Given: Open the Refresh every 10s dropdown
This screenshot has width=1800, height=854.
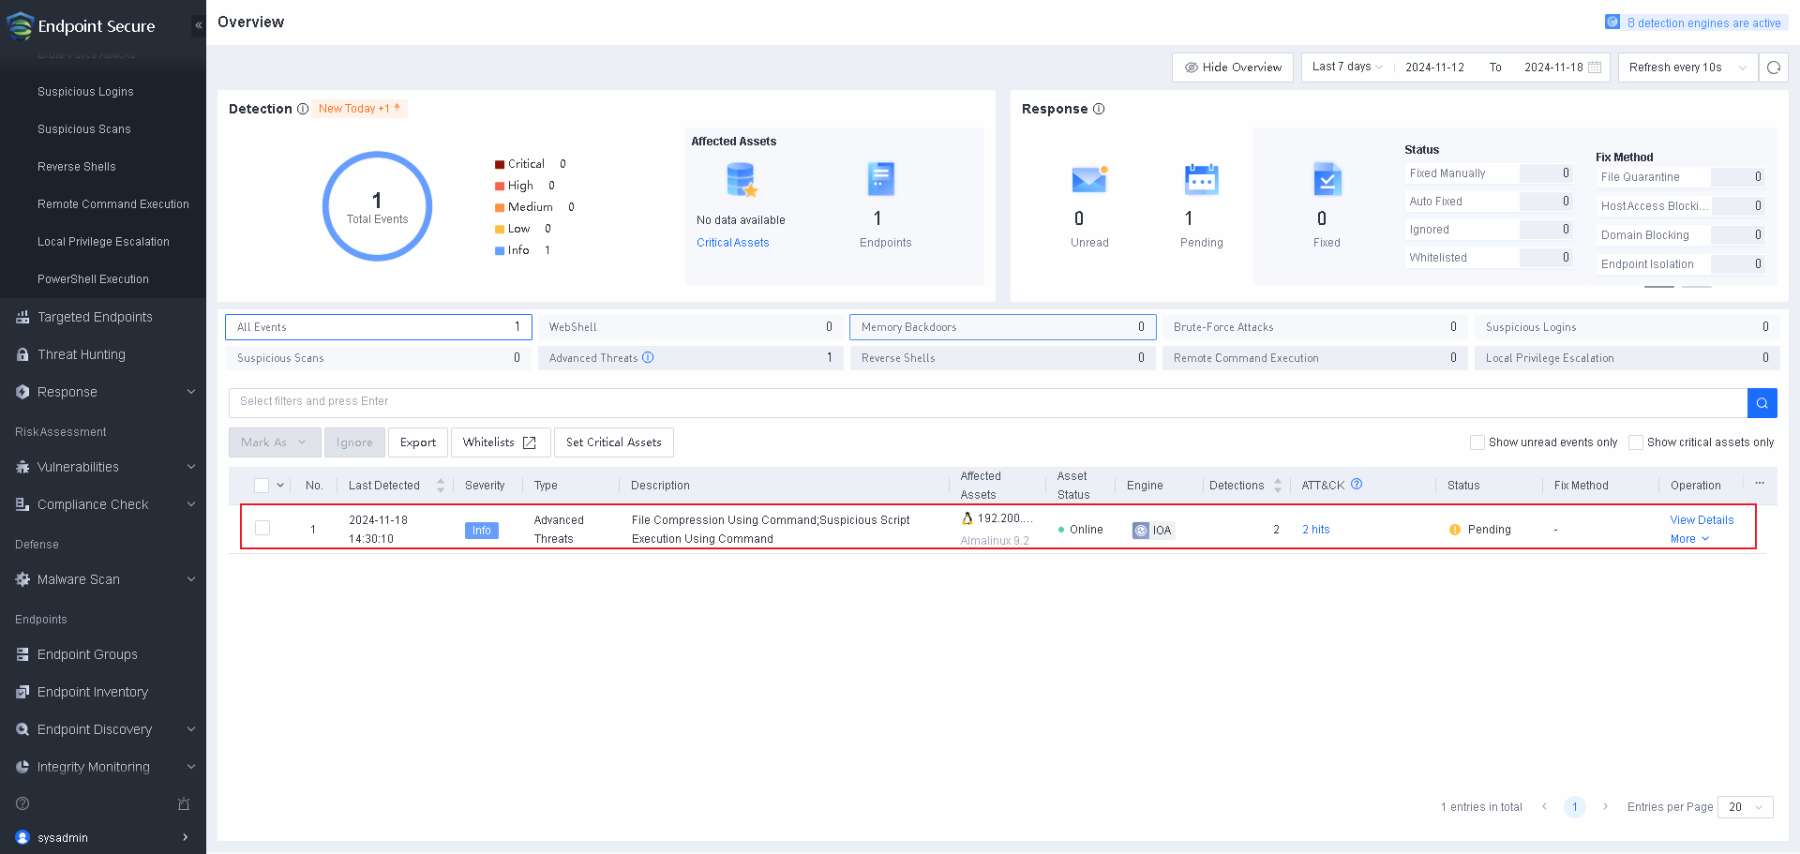Looking at the screenshot, I should [1686, 68].
